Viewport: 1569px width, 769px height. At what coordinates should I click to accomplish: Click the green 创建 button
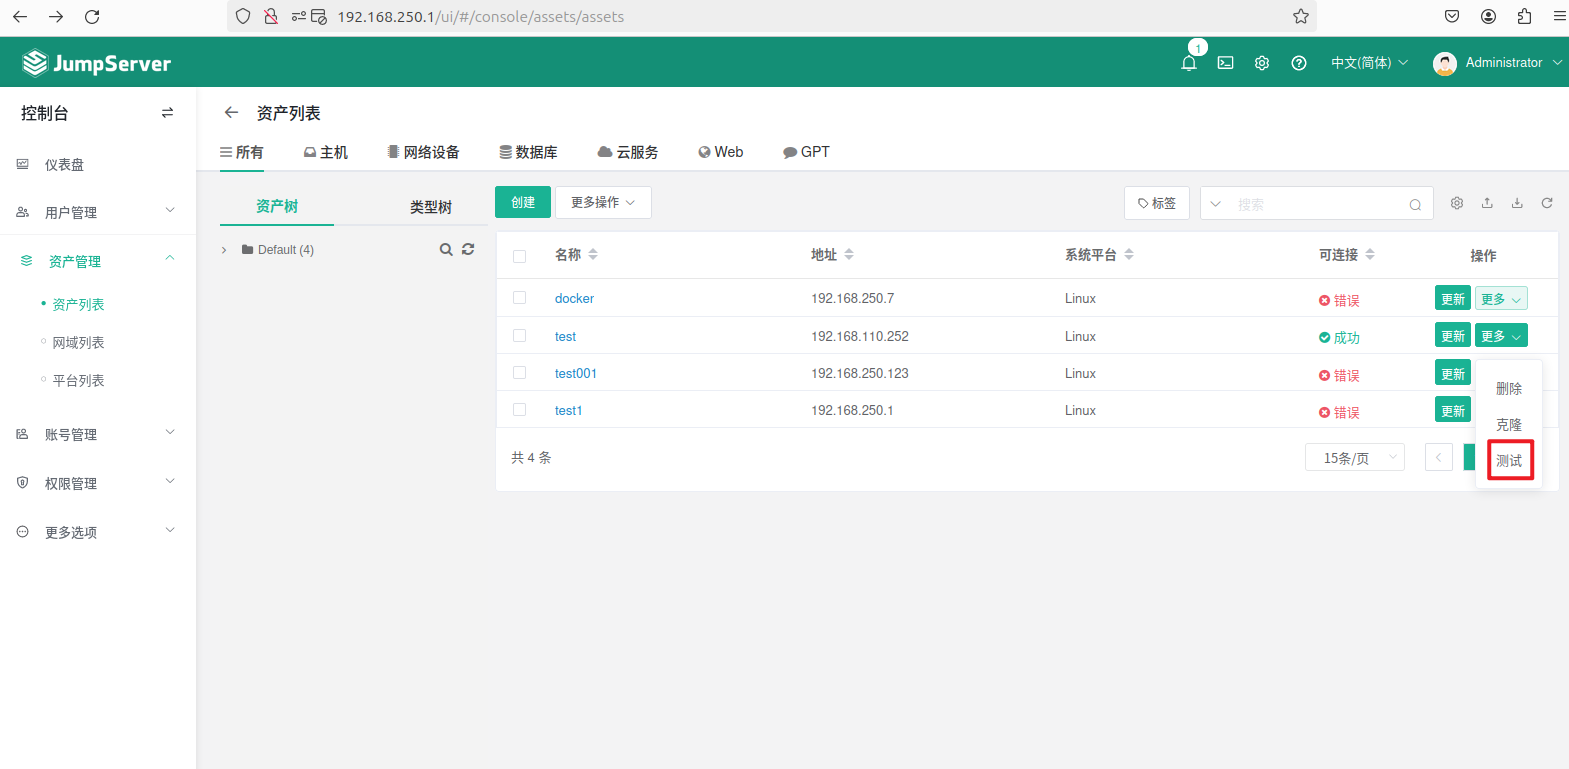pos(522,202)
